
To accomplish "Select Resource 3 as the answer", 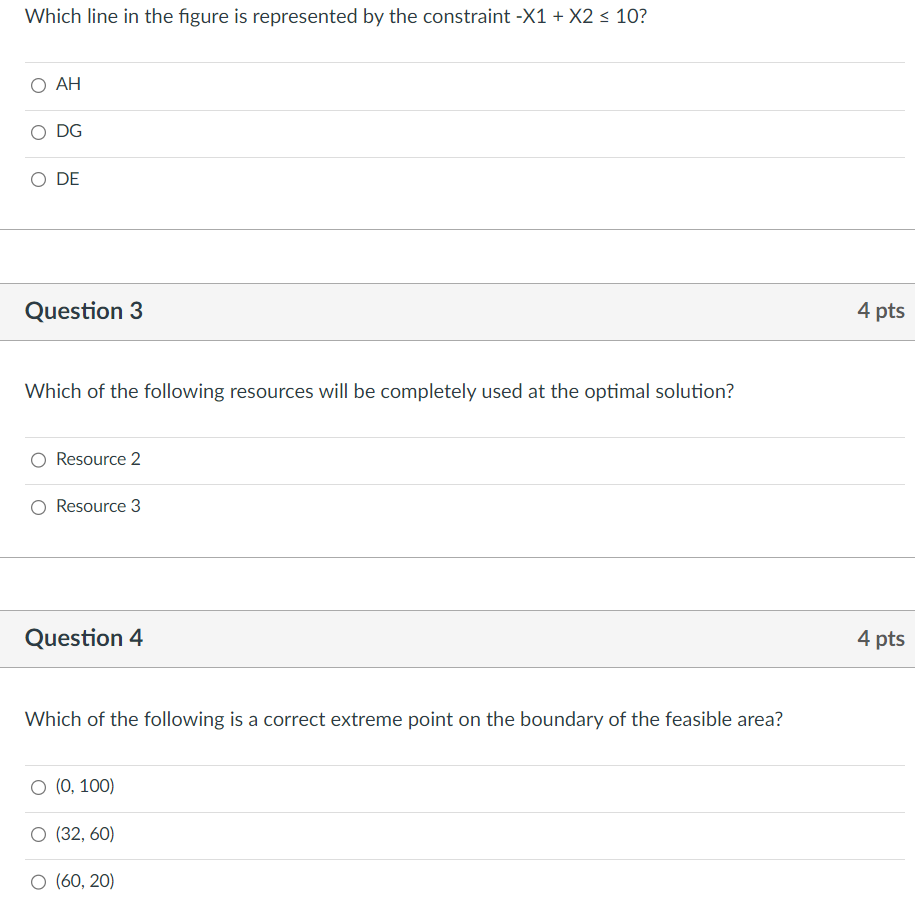I will pyautogui.click(x=37, y=507).
